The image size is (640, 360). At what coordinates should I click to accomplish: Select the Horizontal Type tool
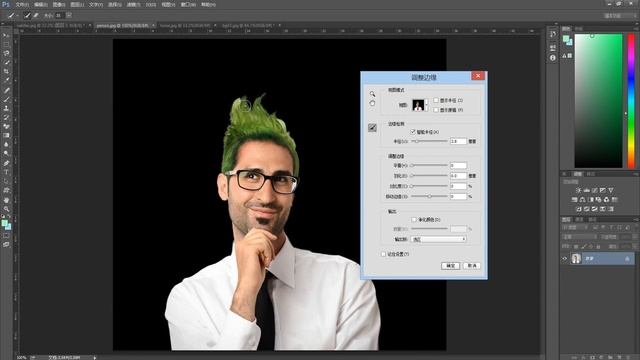[x=6, y=172]
